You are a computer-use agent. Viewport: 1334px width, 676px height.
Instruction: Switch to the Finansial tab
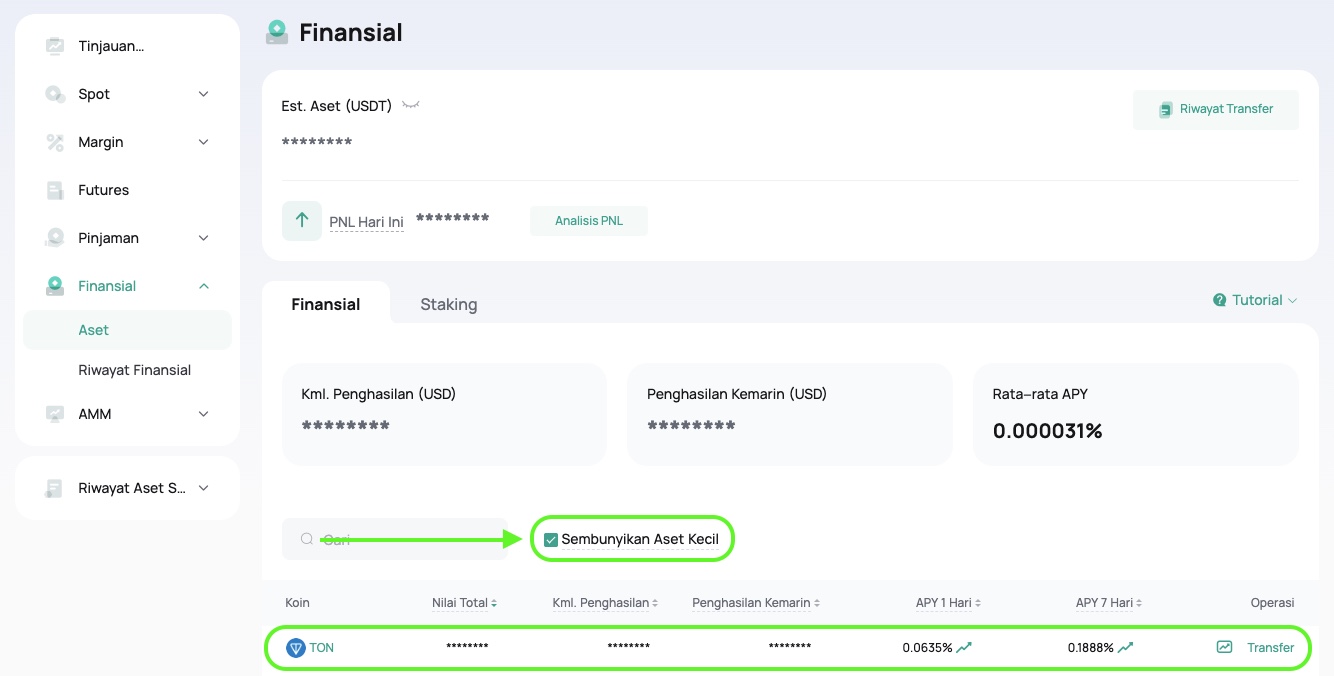click(x=326, y=304)
